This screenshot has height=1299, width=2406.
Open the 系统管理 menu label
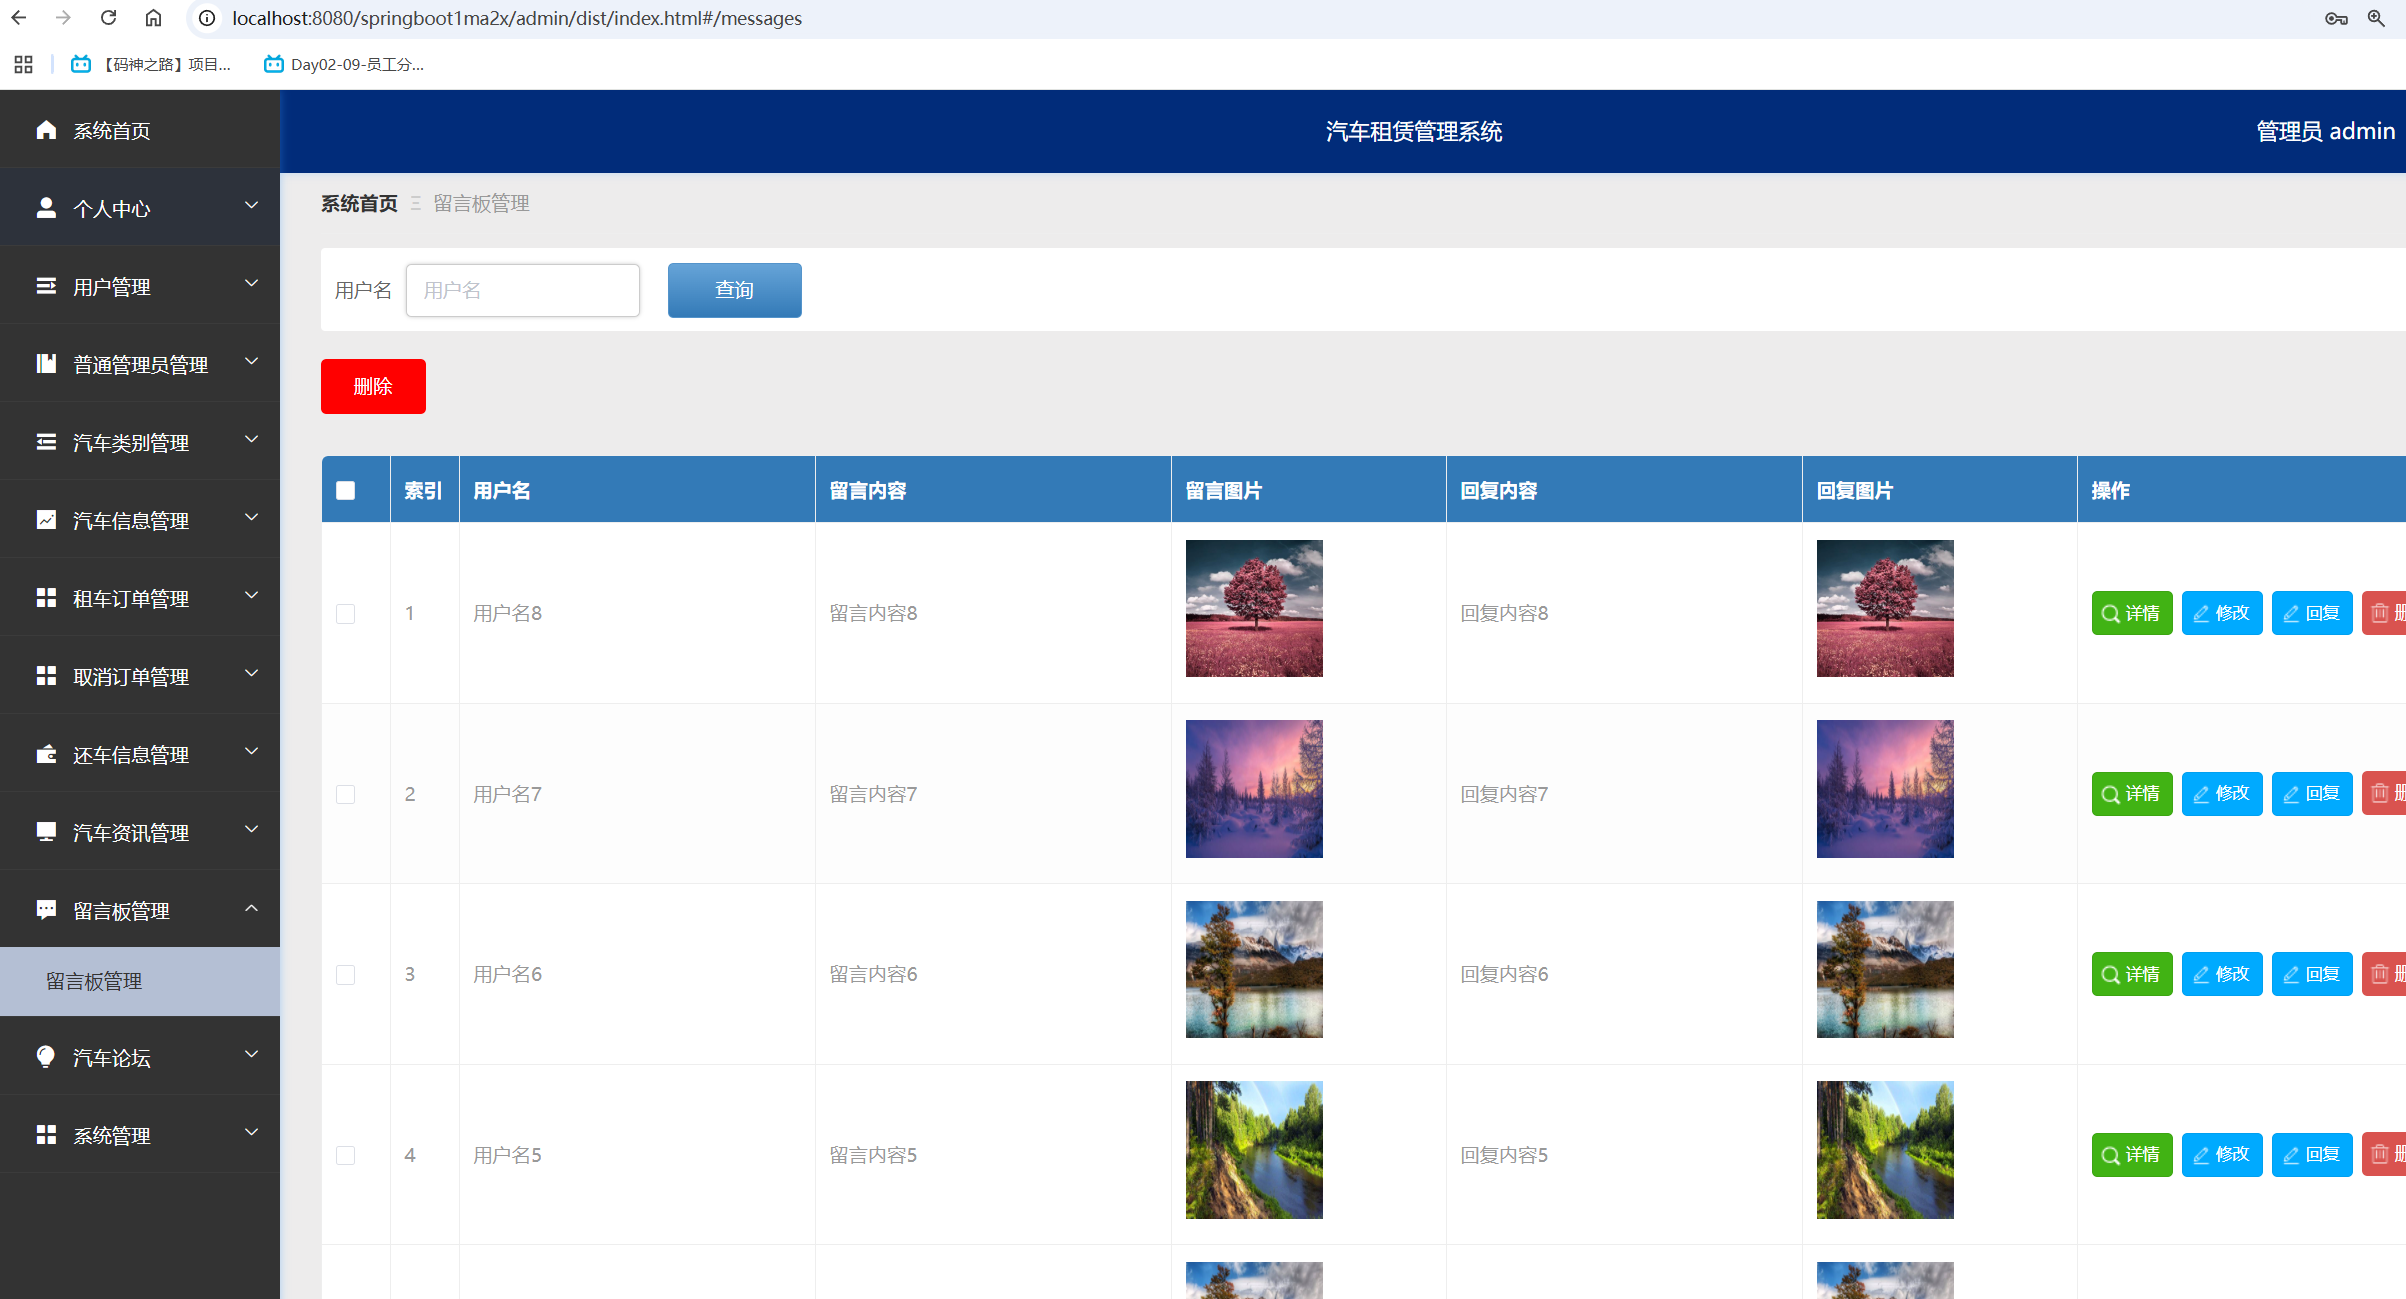[112, 1135]
